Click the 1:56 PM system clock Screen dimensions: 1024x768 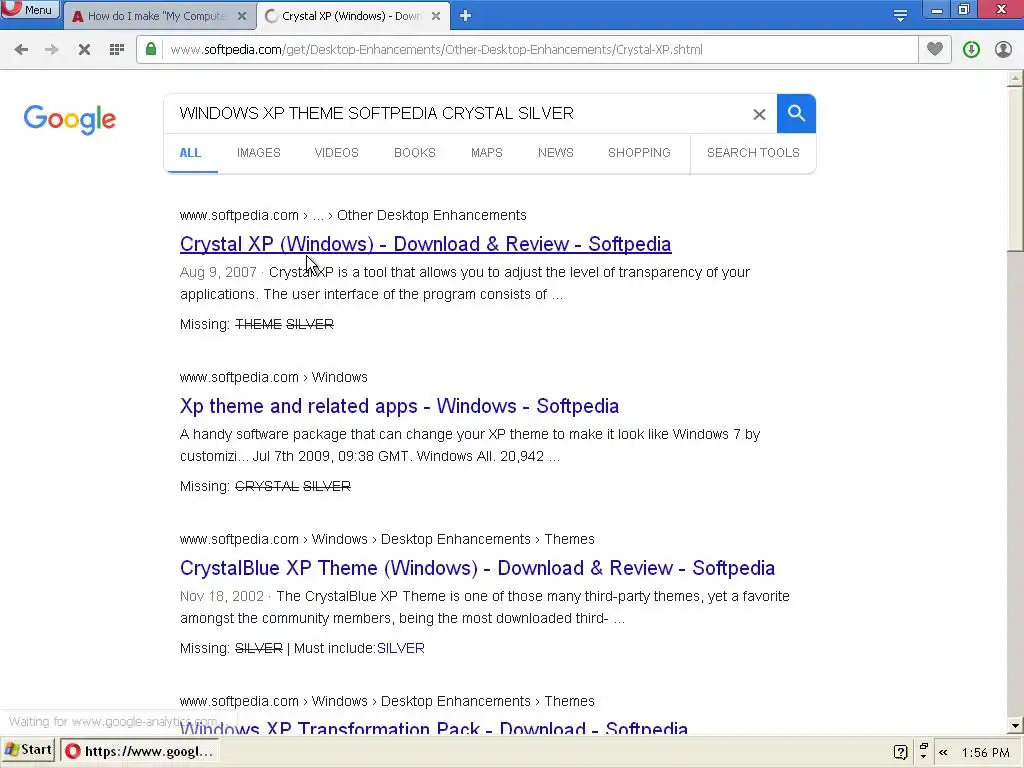(985, 753)
